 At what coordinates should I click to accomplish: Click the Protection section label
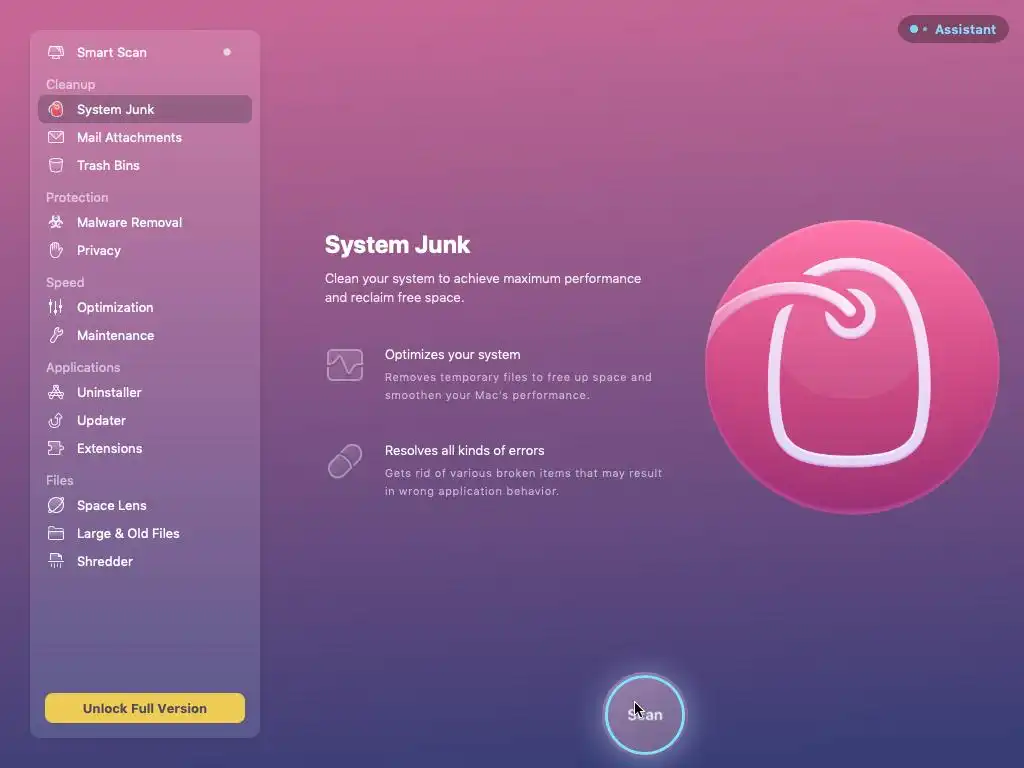coord(77,197)
